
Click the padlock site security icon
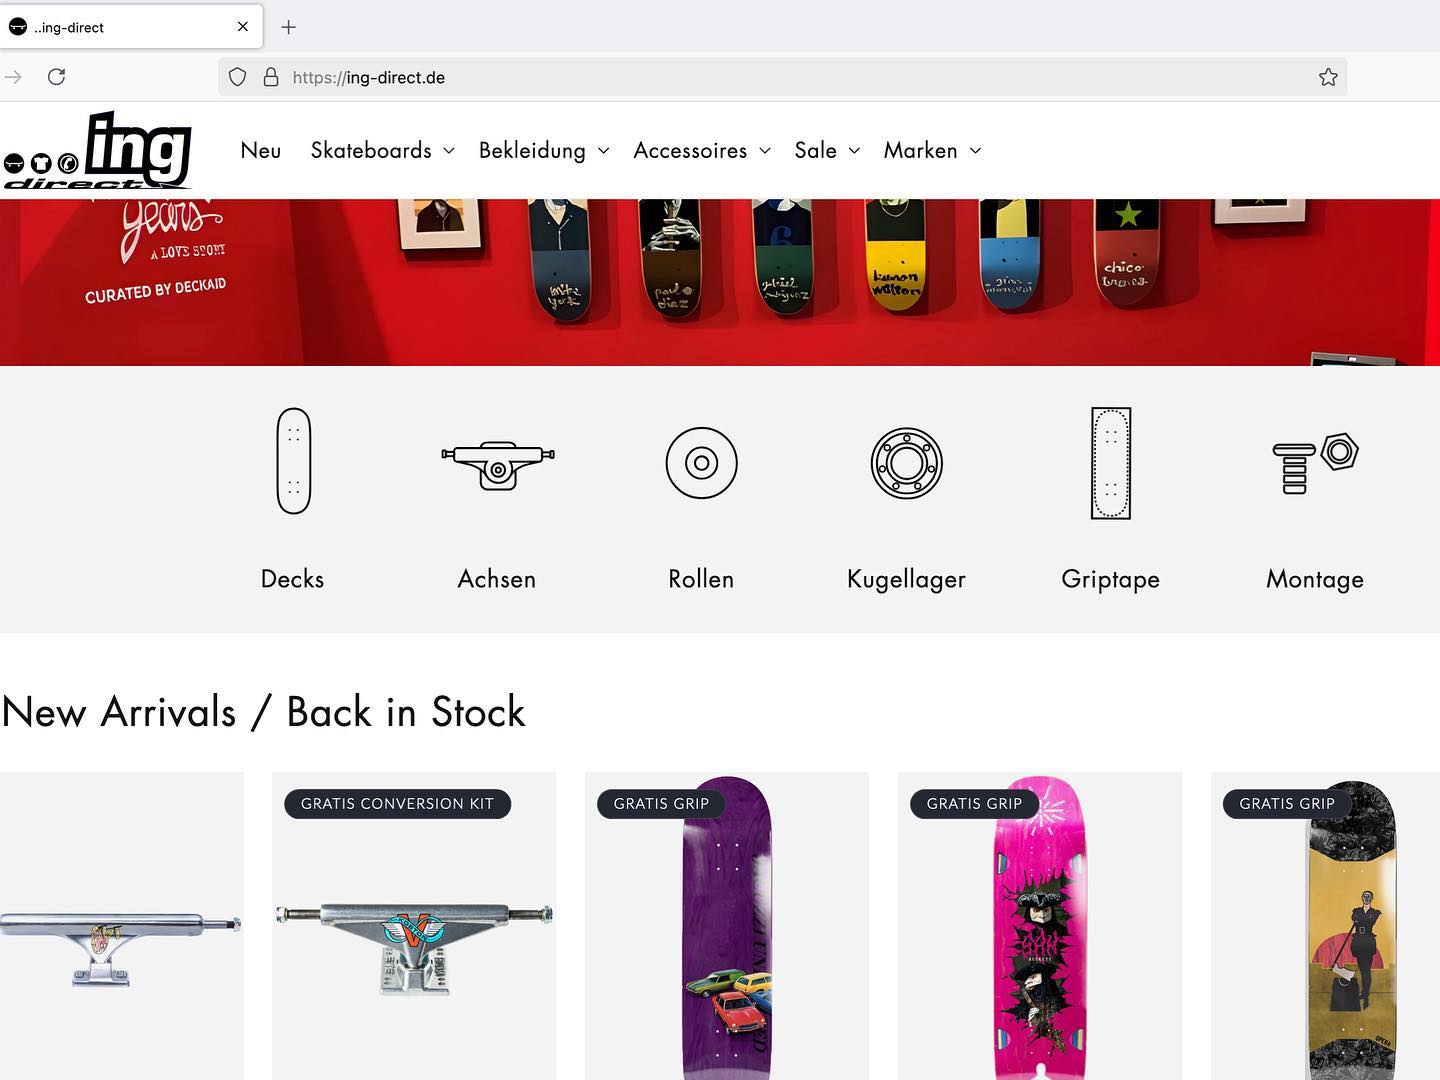pyautogui.click(x=270, y=77)
